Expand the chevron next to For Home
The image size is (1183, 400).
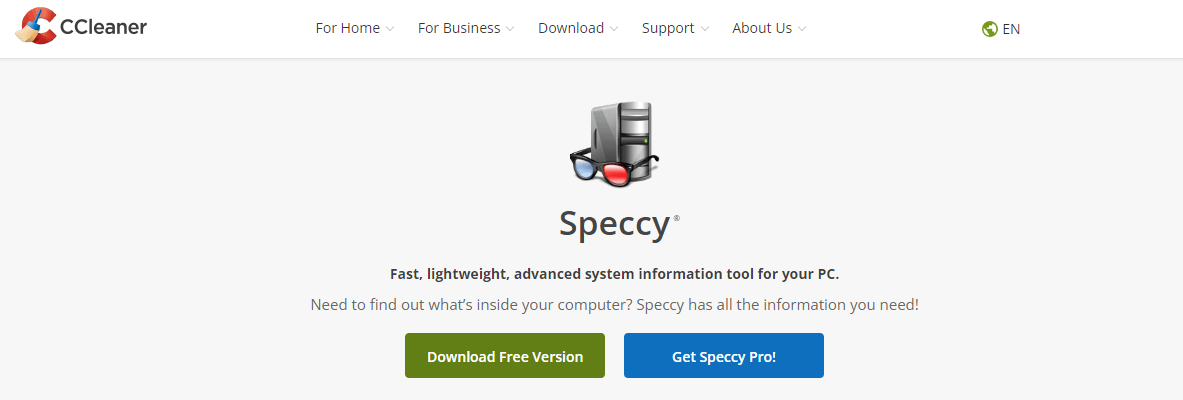(389, 29)
